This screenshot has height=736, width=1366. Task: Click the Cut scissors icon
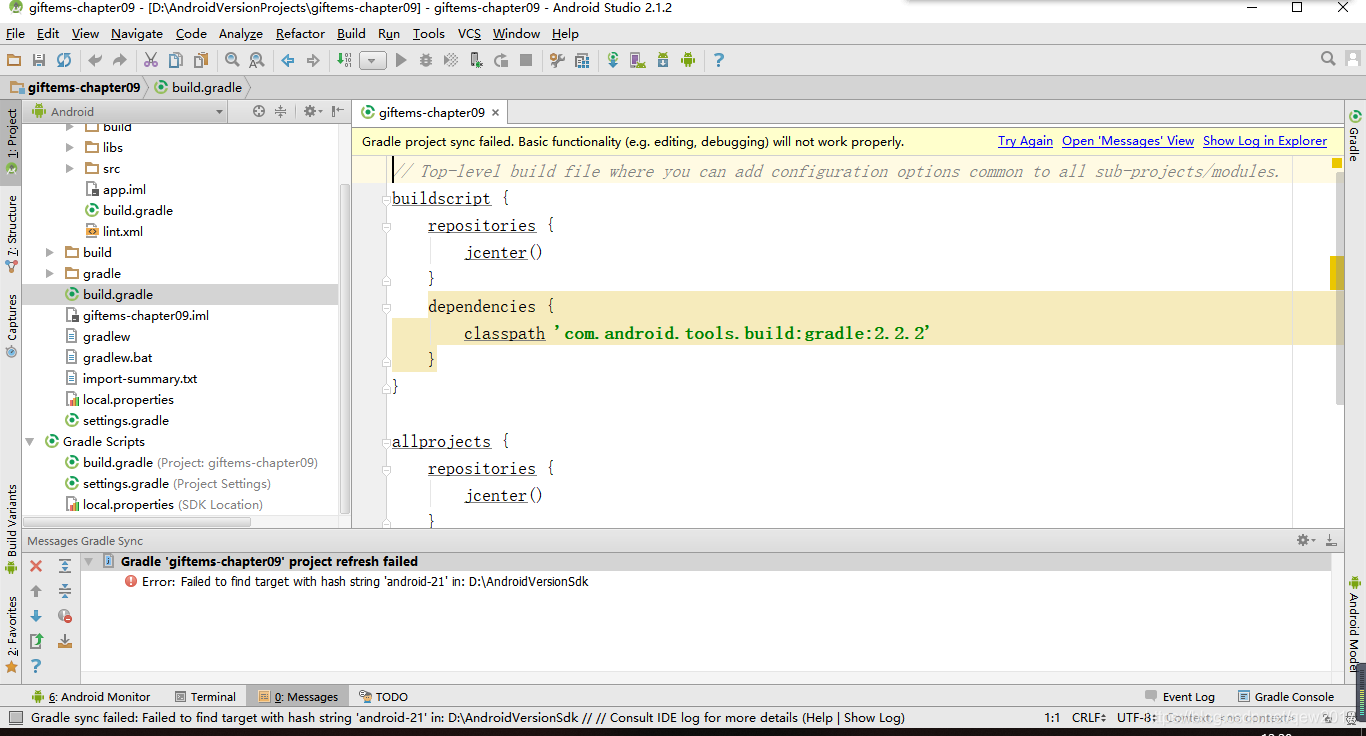[x=151, y=60]
